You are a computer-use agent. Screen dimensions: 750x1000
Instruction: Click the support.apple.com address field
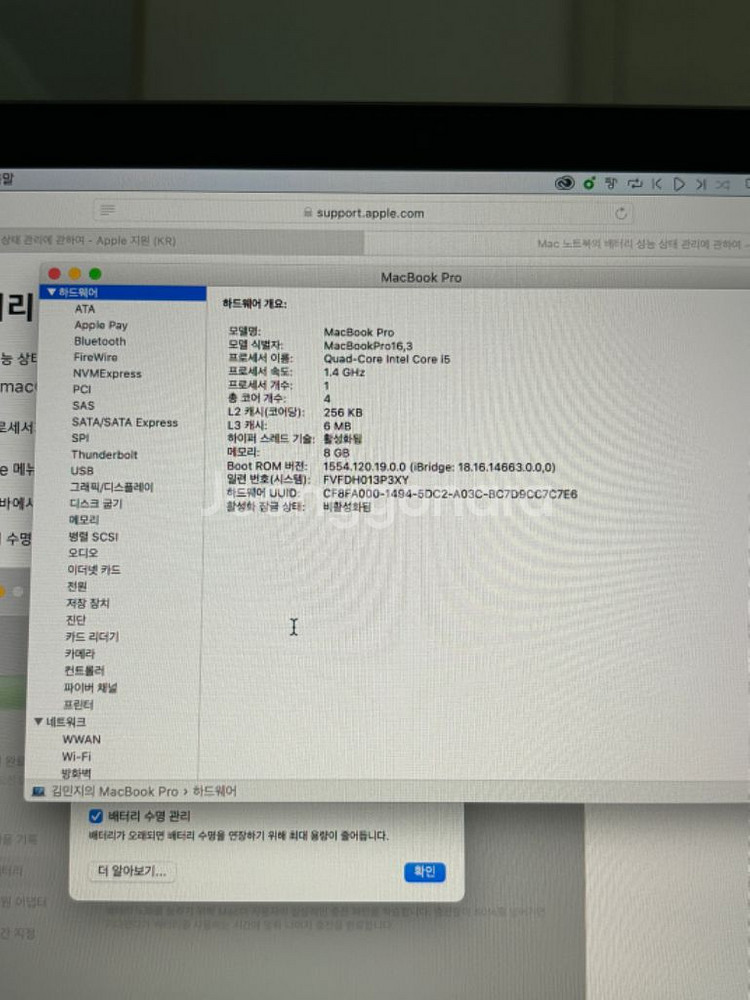(364, 212)
